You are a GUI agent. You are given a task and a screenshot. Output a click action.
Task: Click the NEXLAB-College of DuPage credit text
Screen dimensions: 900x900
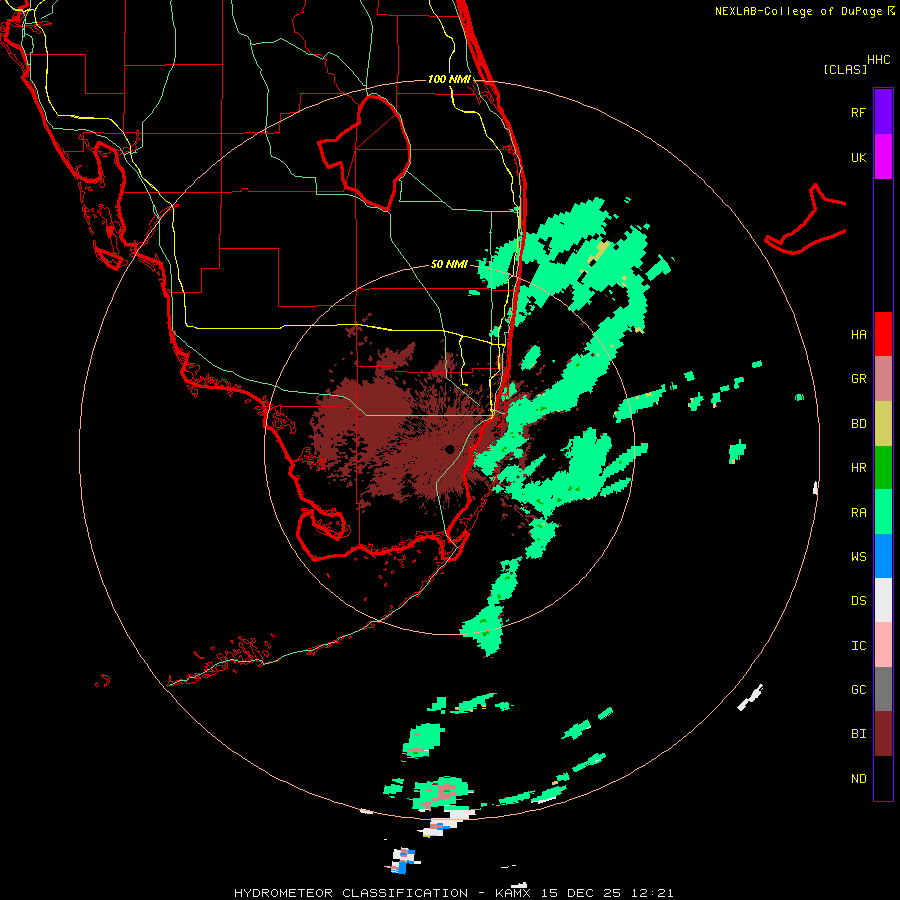pos(798,11)
